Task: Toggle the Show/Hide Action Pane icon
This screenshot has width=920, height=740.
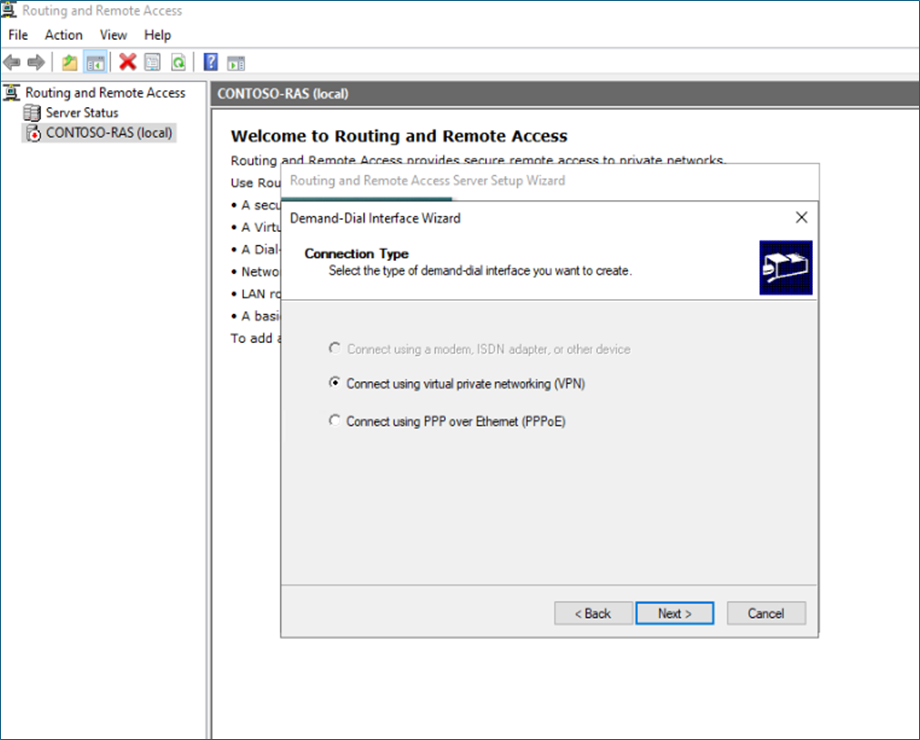Action: pyautogui.click(x=236, y=62)
